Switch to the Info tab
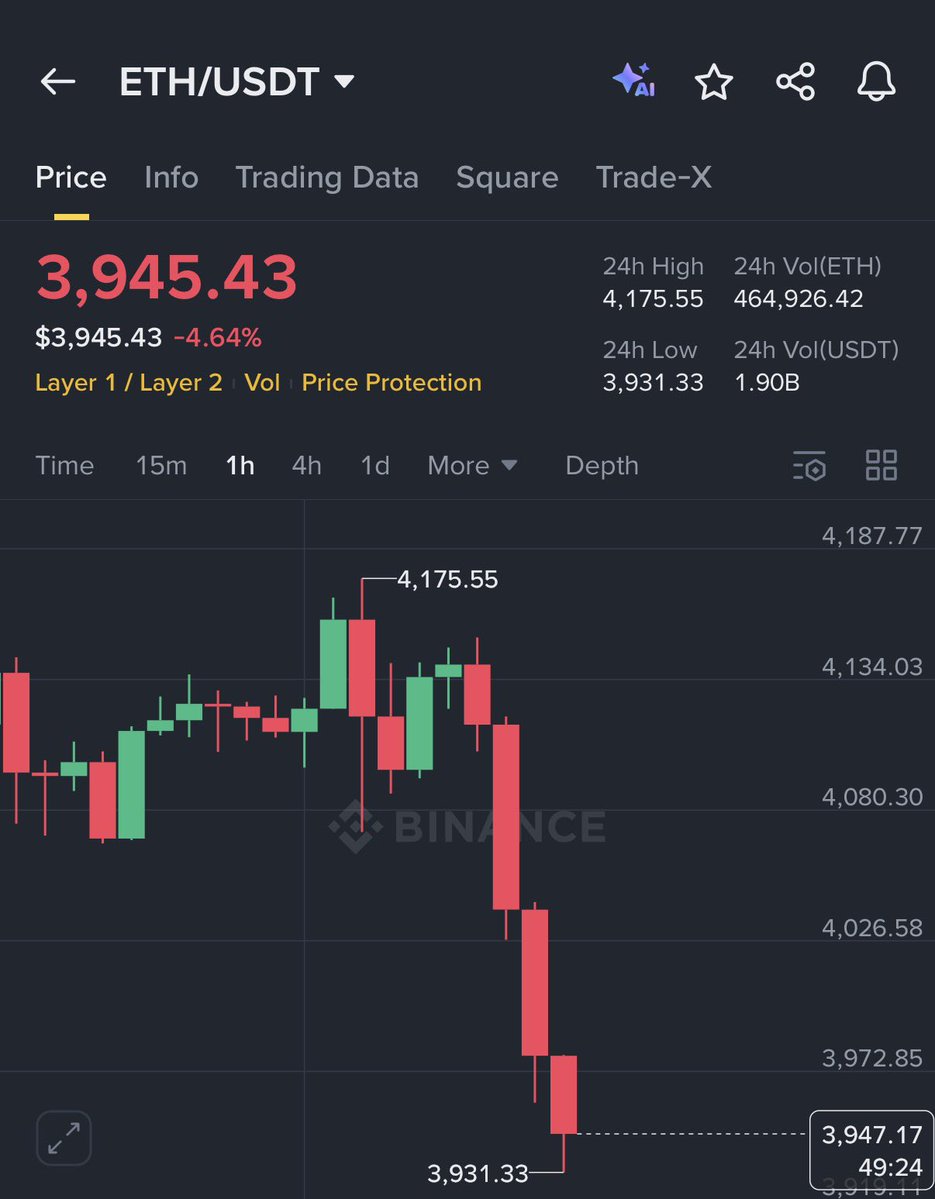 pyautogui.click(x=171, y=178)
